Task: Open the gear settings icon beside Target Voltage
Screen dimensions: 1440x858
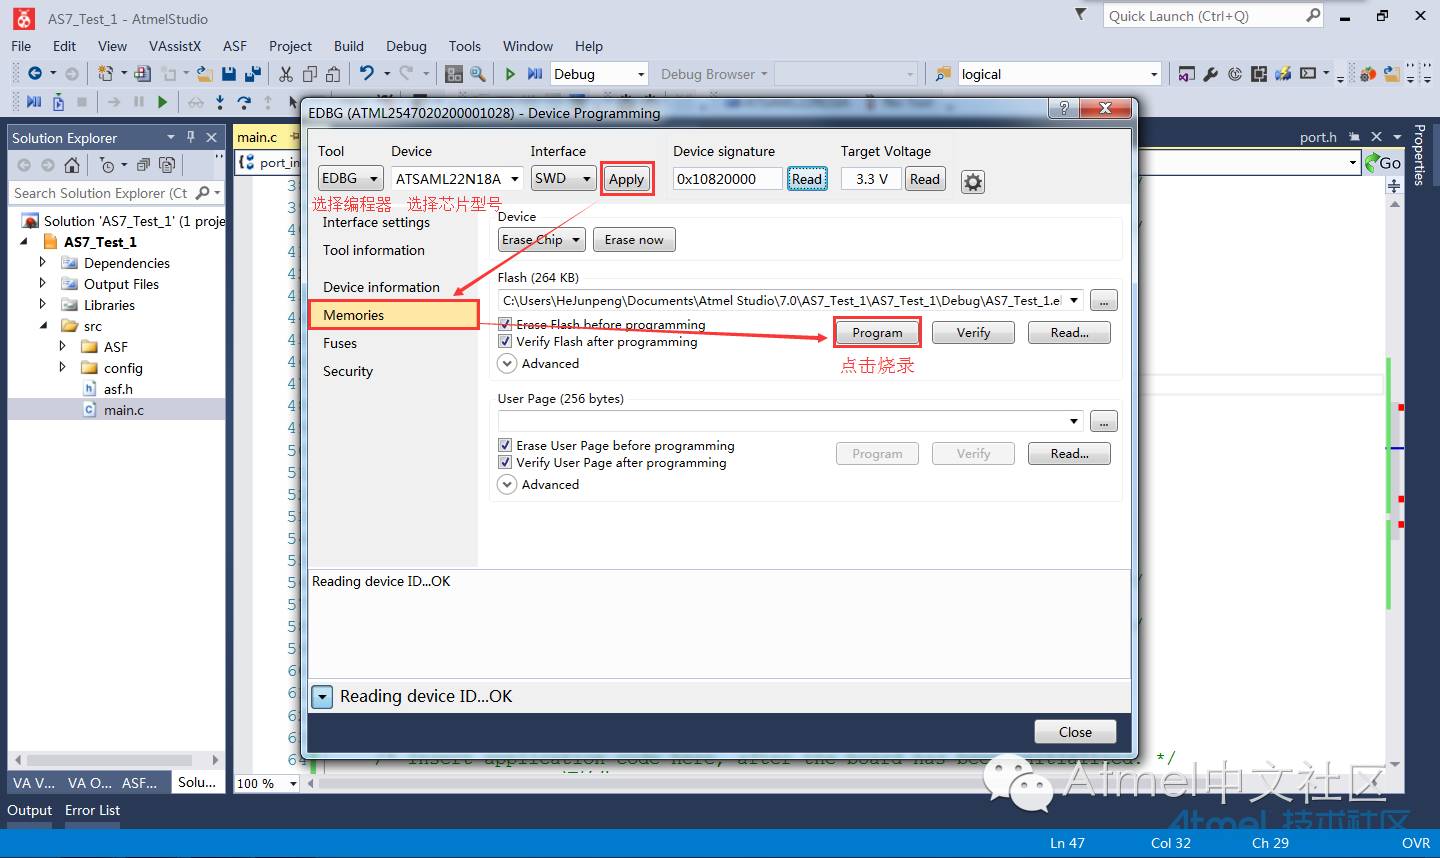Action: [x=973, y=181]
